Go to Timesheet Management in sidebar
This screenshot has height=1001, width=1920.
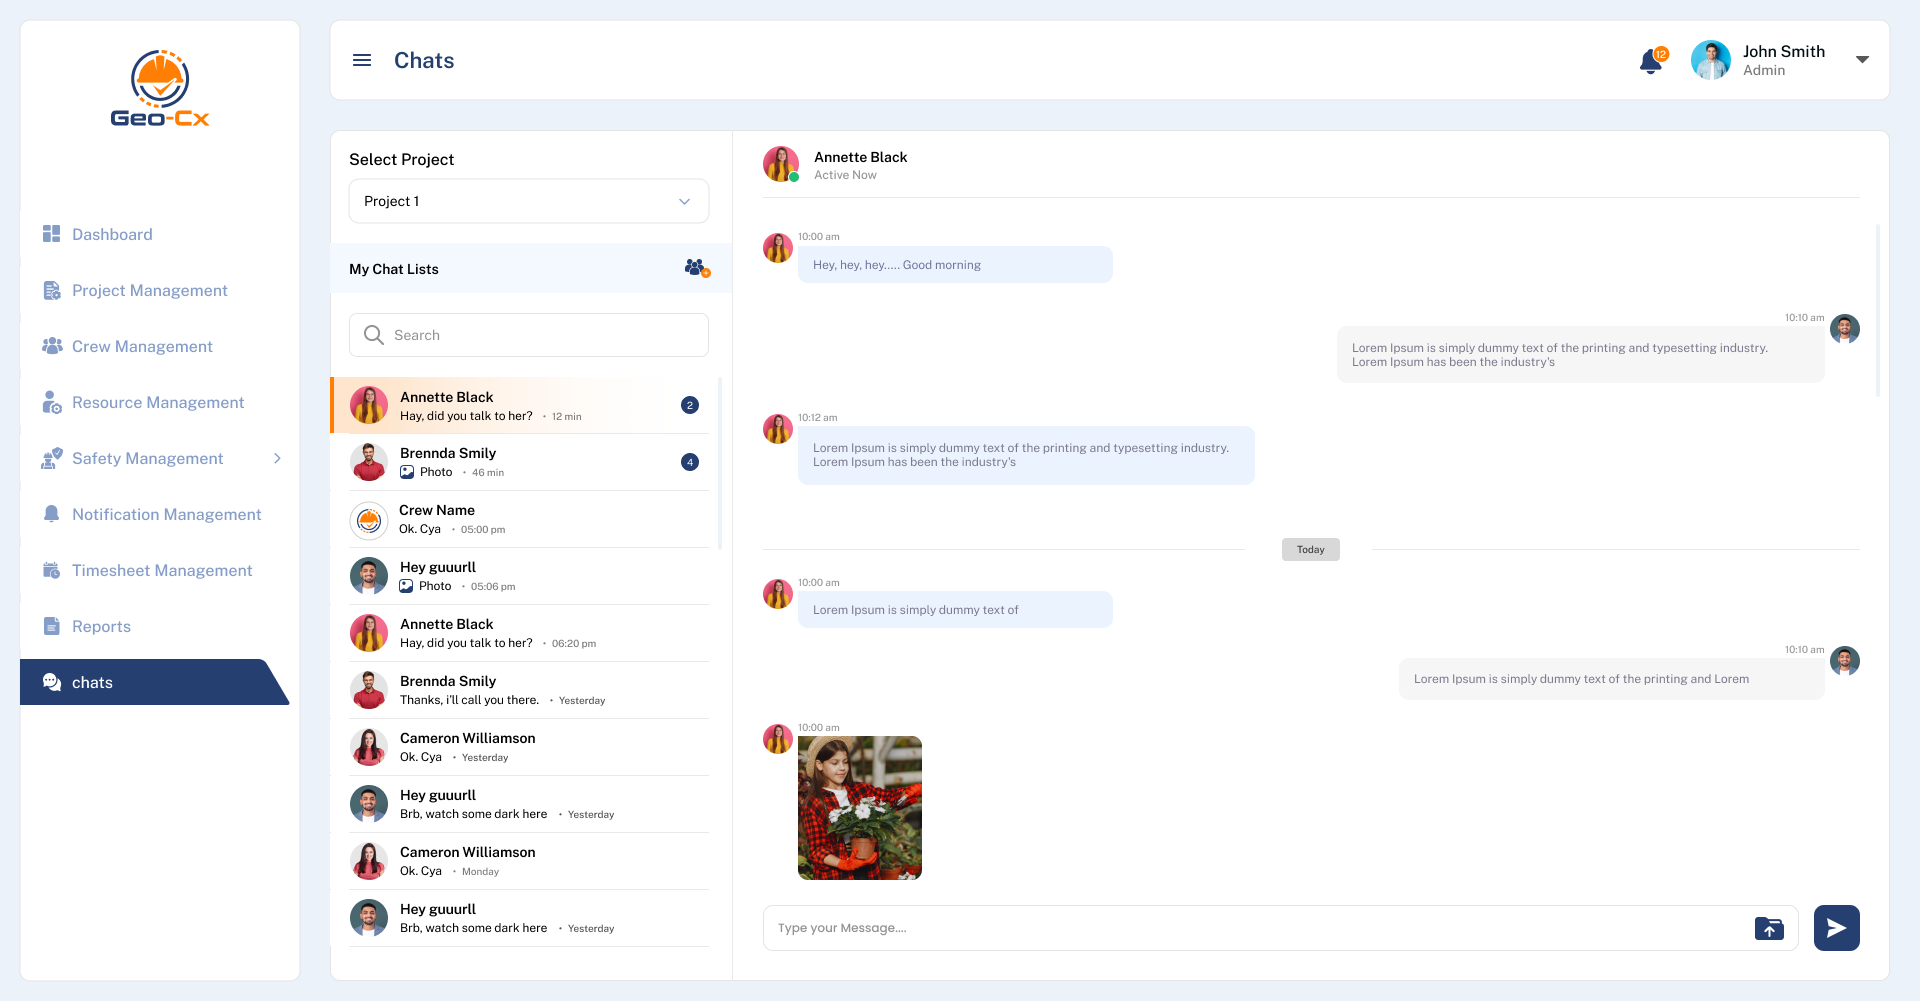(x=161, y=570)
